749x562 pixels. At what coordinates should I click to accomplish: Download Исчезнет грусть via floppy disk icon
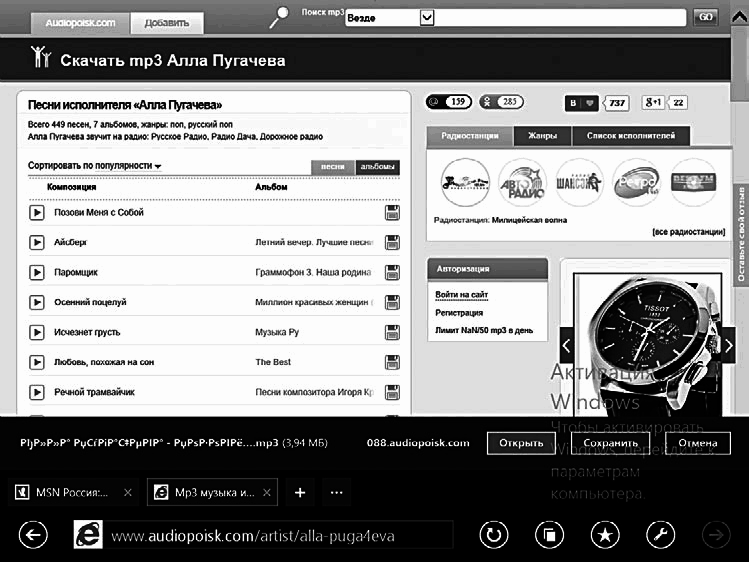pos(392,332)
